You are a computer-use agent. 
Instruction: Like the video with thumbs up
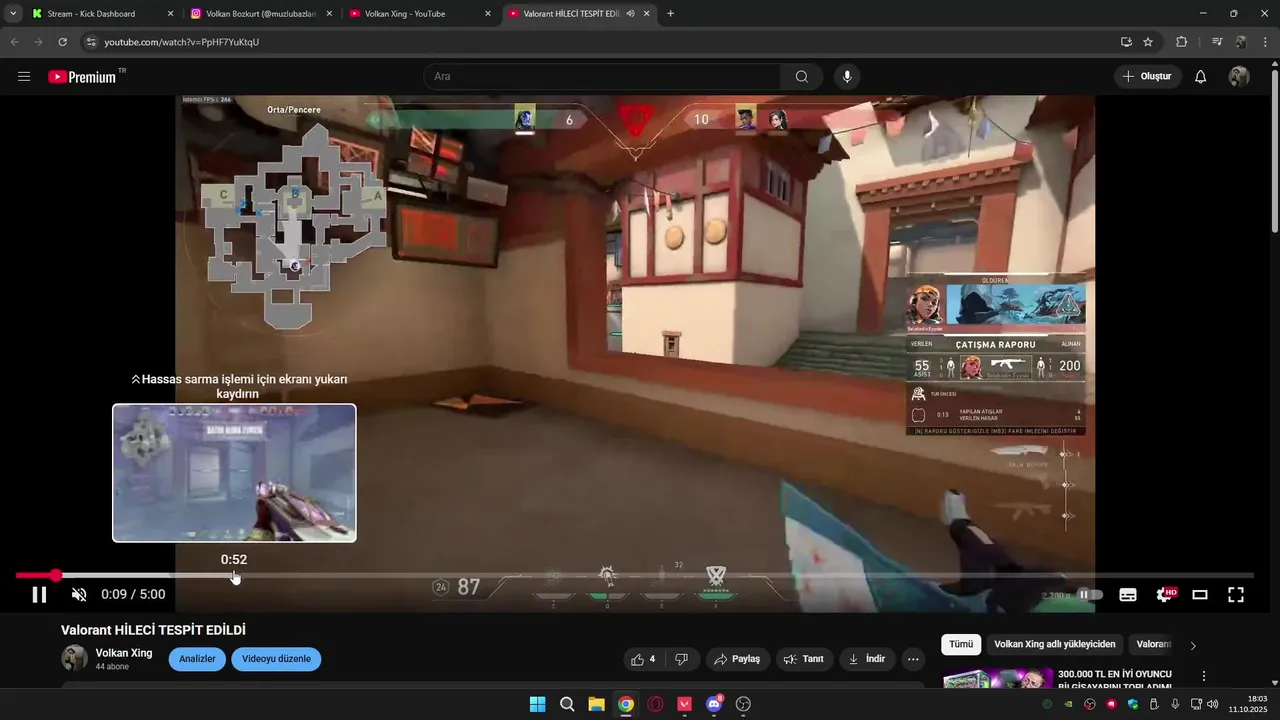click(643, 659)
